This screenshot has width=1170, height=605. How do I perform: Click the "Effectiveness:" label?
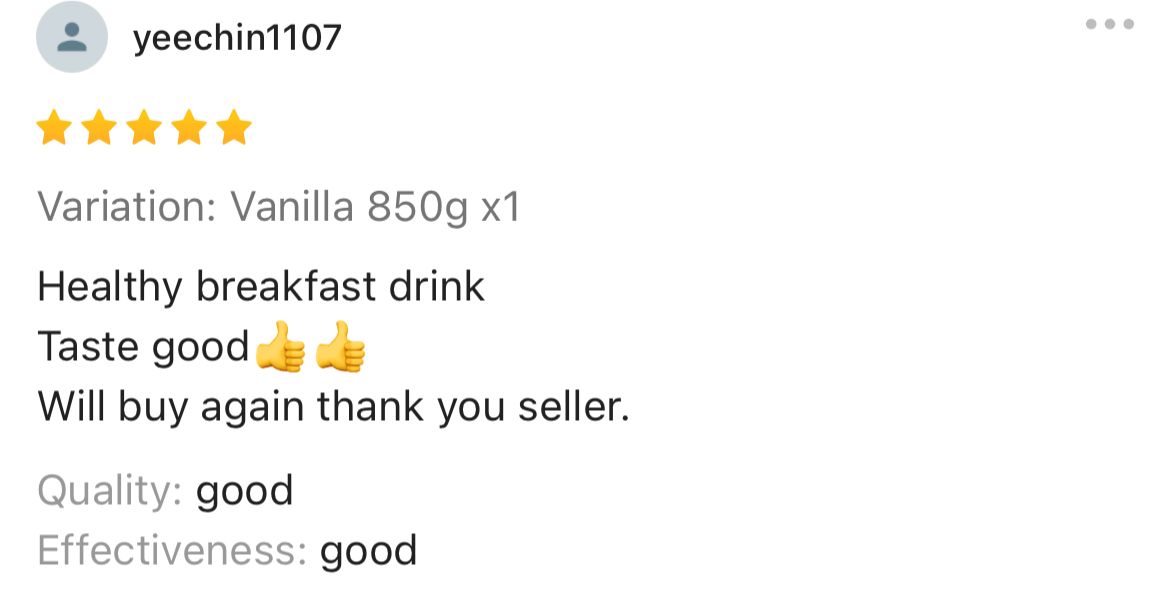click(x=171, y=550)
